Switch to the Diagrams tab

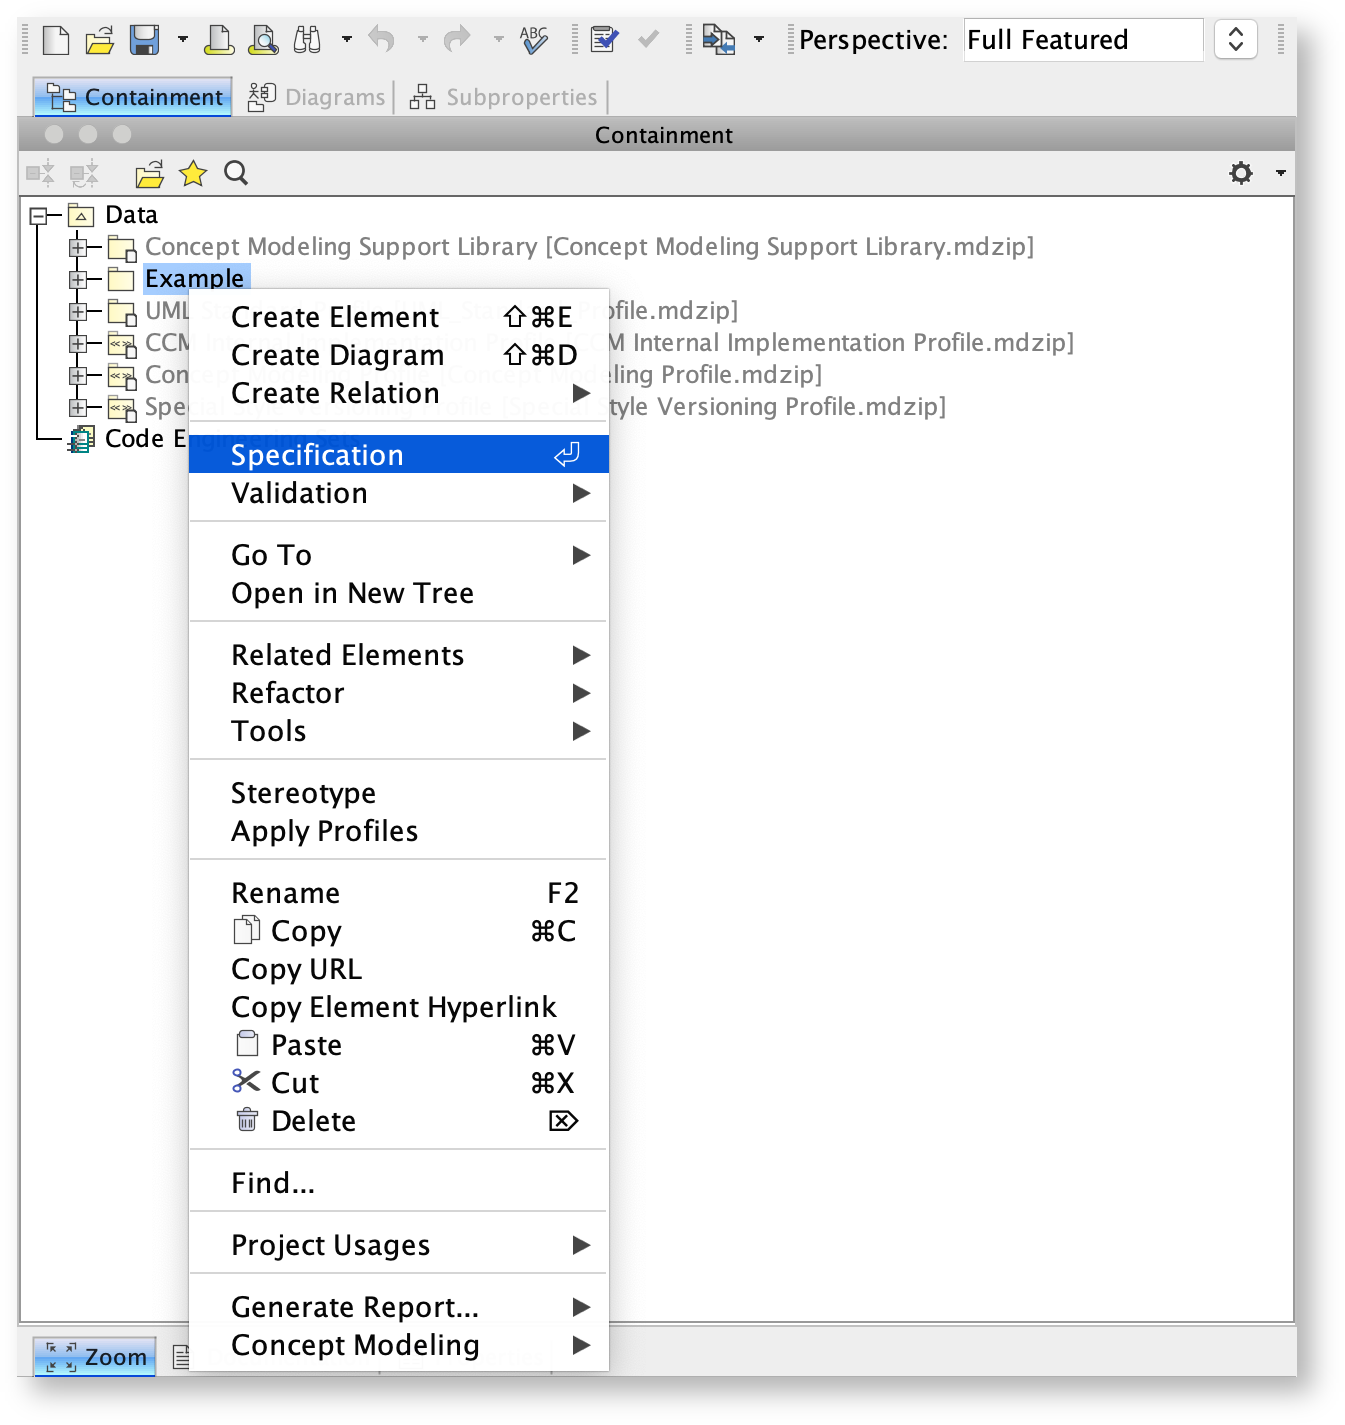tap(316, 97)
